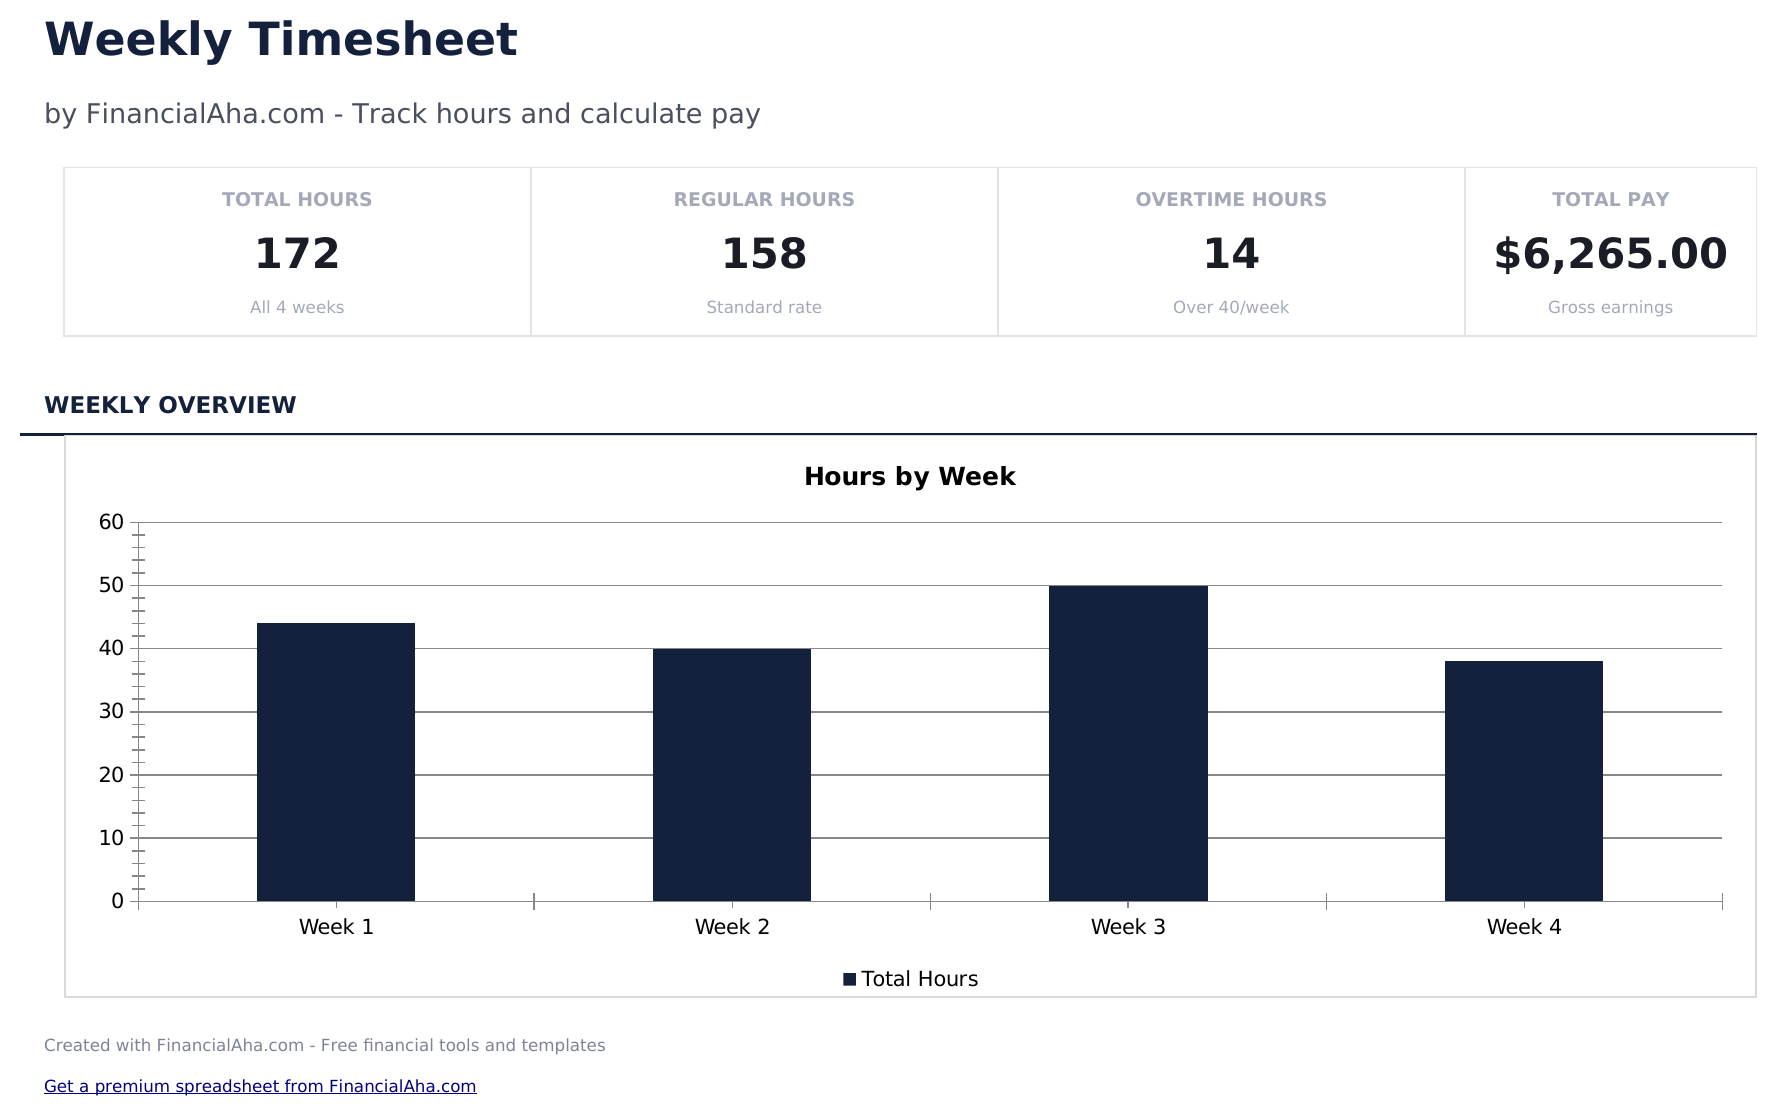Image resolution: width=1777 pixels, height=1116 pixels.
Task: Select the Week 3 bar in chart
Action: click(x=1128, y=743)
